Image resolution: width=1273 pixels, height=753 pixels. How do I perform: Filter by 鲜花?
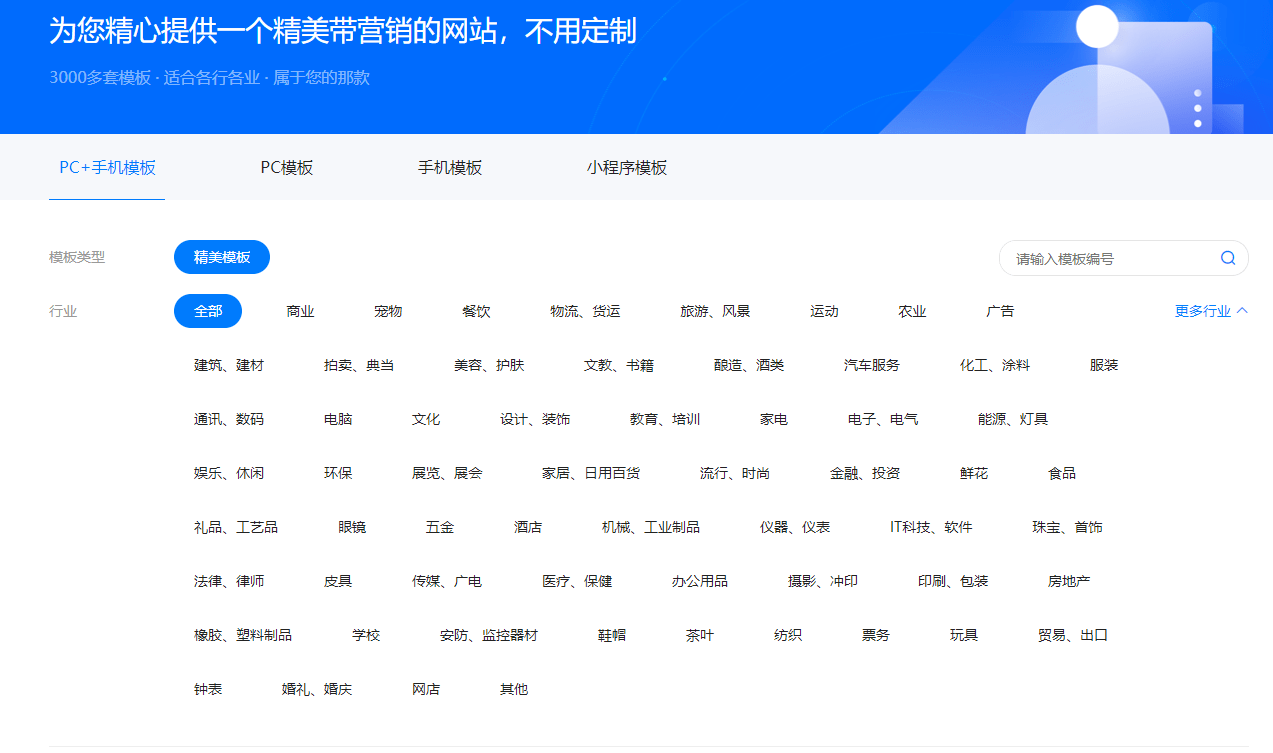point(974,473)
